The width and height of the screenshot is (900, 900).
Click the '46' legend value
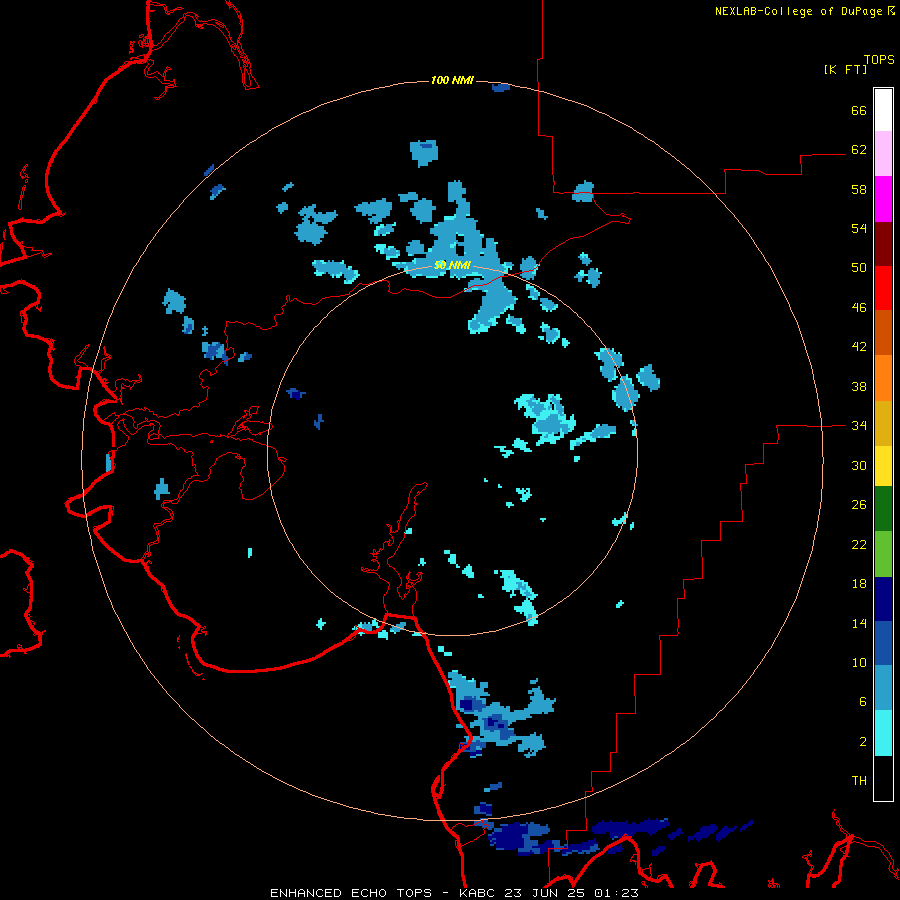[x=859, y=308]
